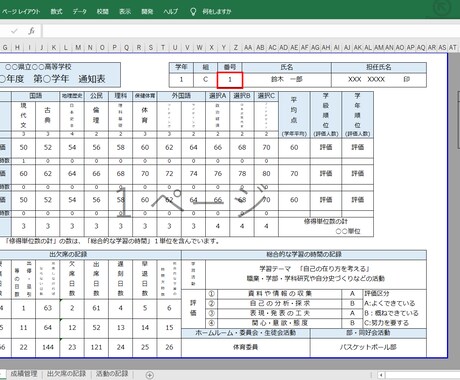Viewport: 460px width, 380px height.
Task: Select the class cell containing C
Action: (206, 80)
